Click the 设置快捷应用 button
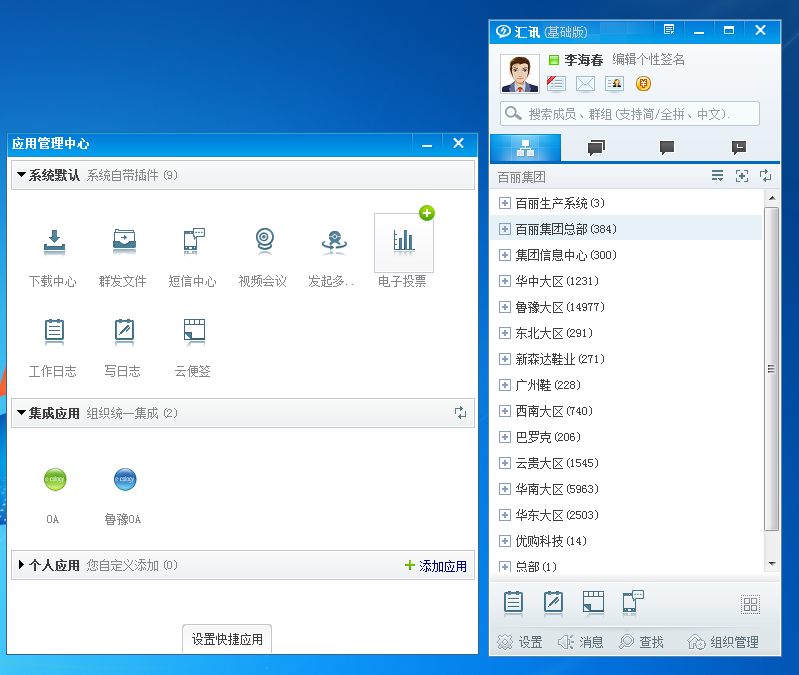 click(x=227, y=639)
